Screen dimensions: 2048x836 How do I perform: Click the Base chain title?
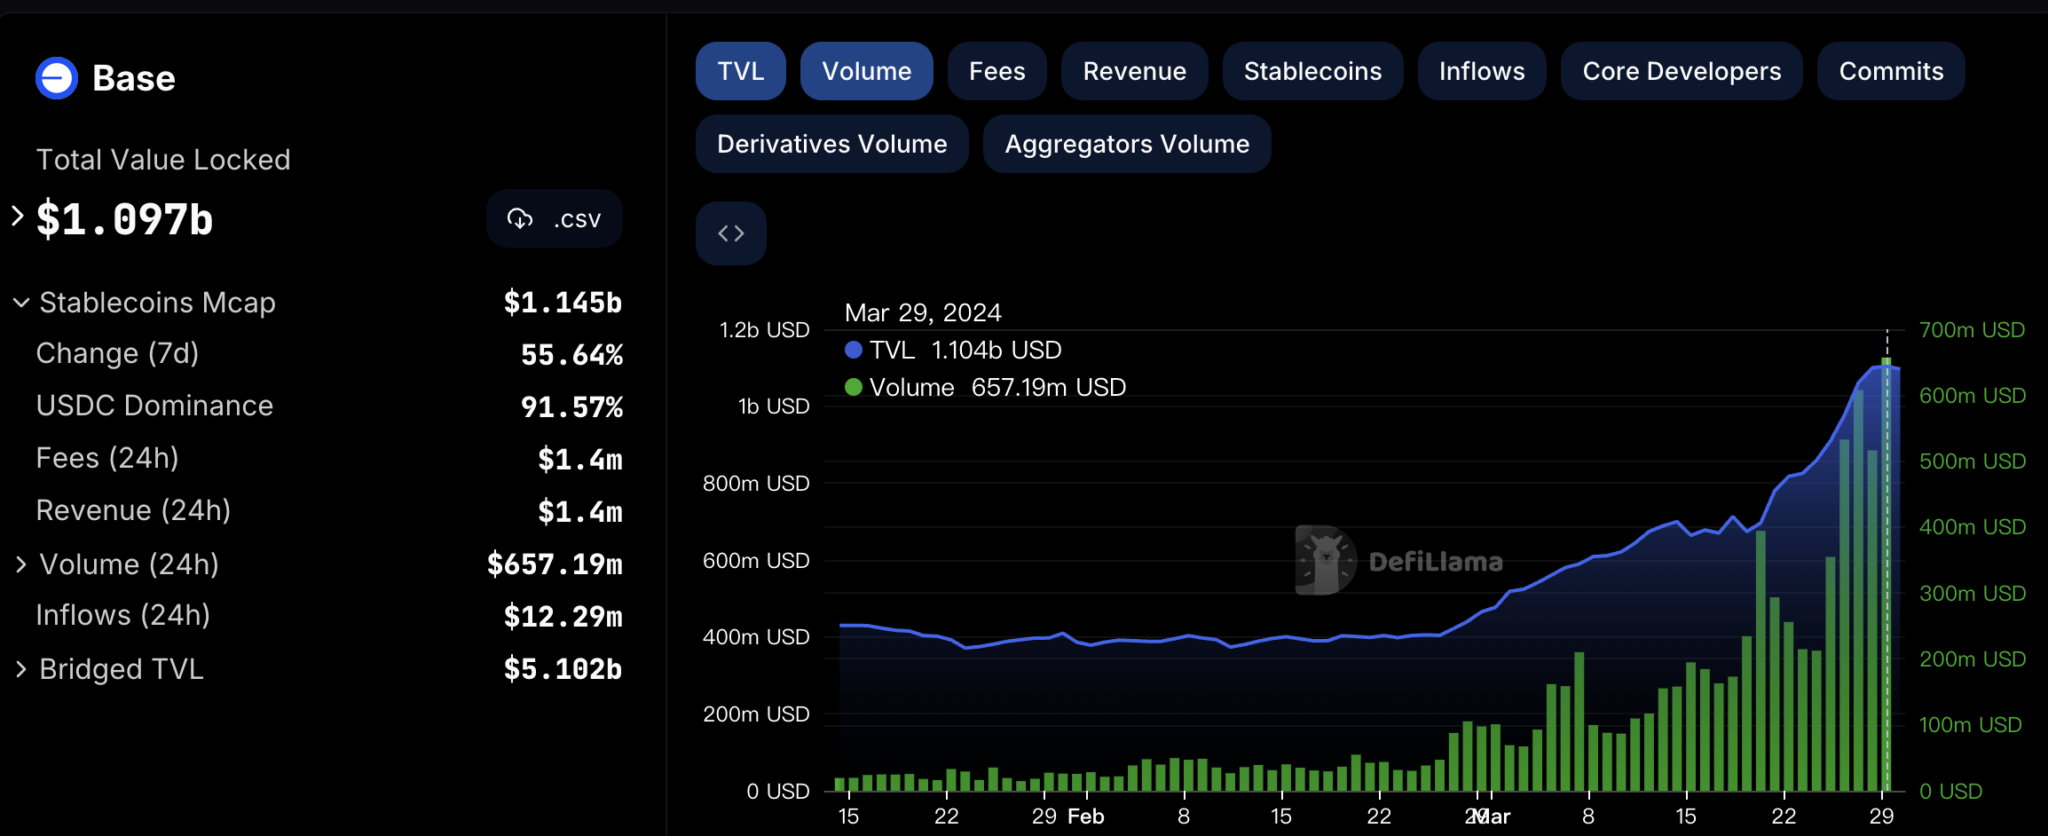tap(134, 78)
